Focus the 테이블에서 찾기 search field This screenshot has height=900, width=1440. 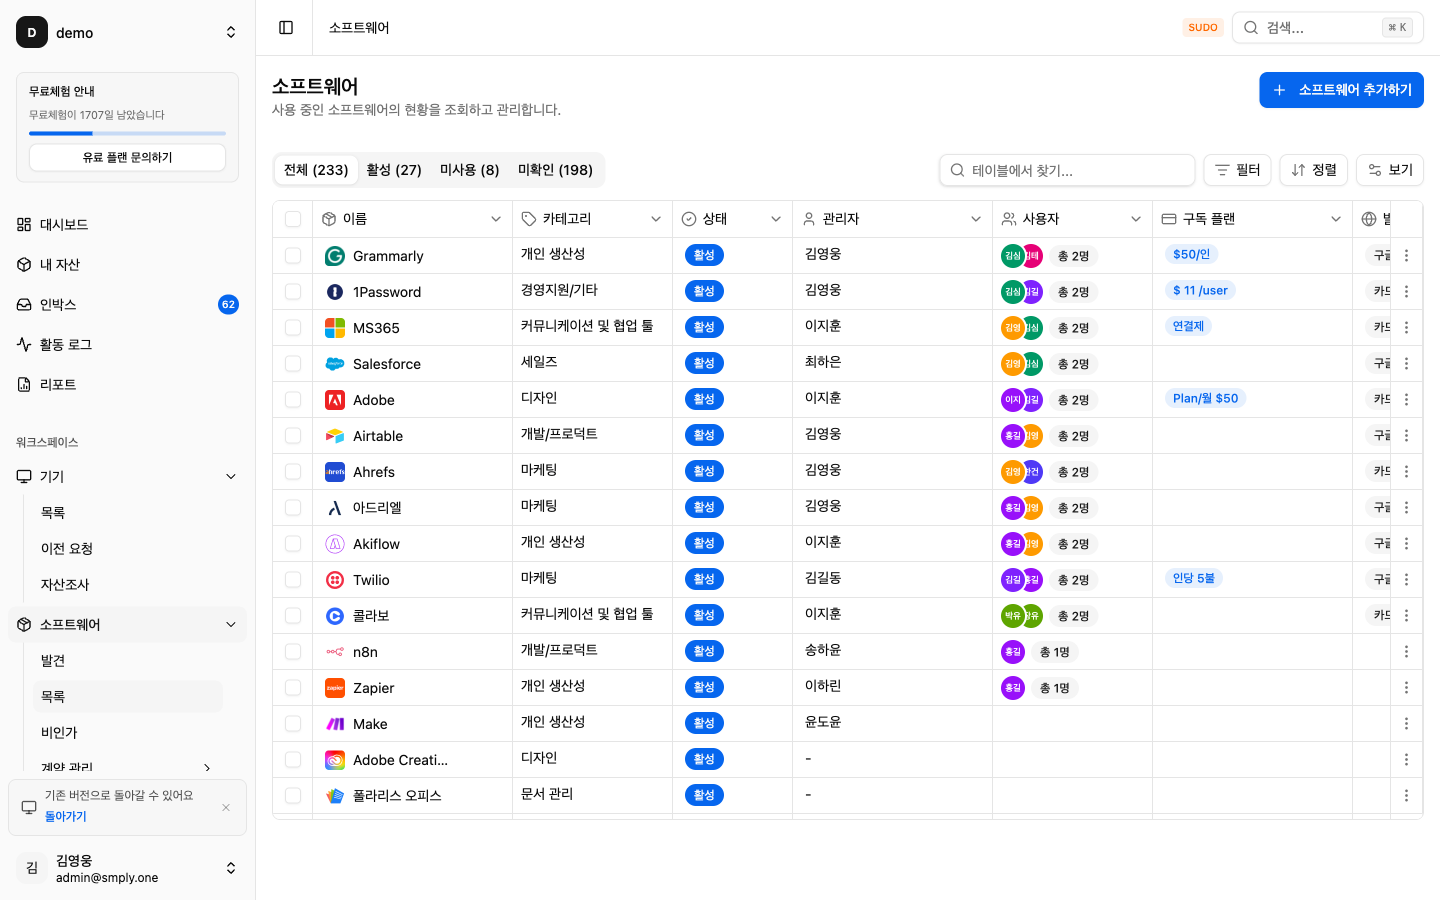(1067, 170)
